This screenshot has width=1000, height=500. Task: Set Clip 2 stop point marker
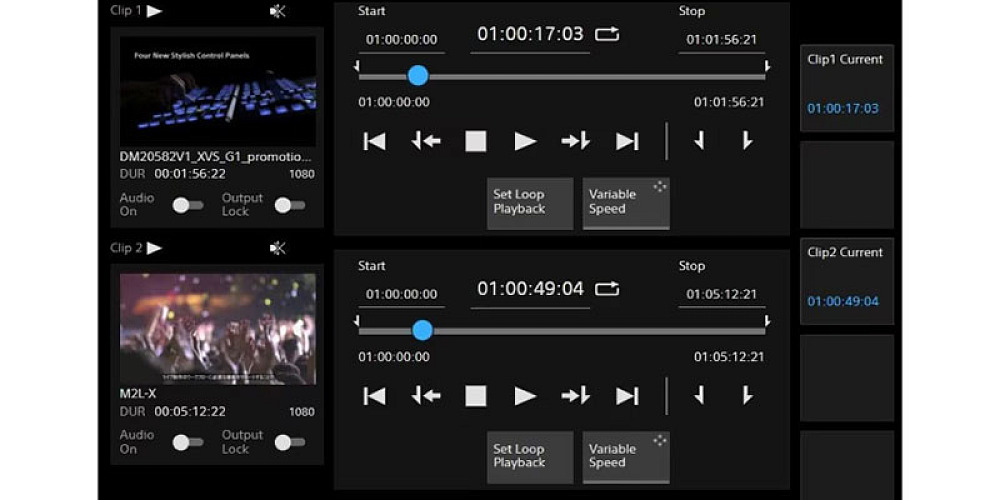[747, 396]
